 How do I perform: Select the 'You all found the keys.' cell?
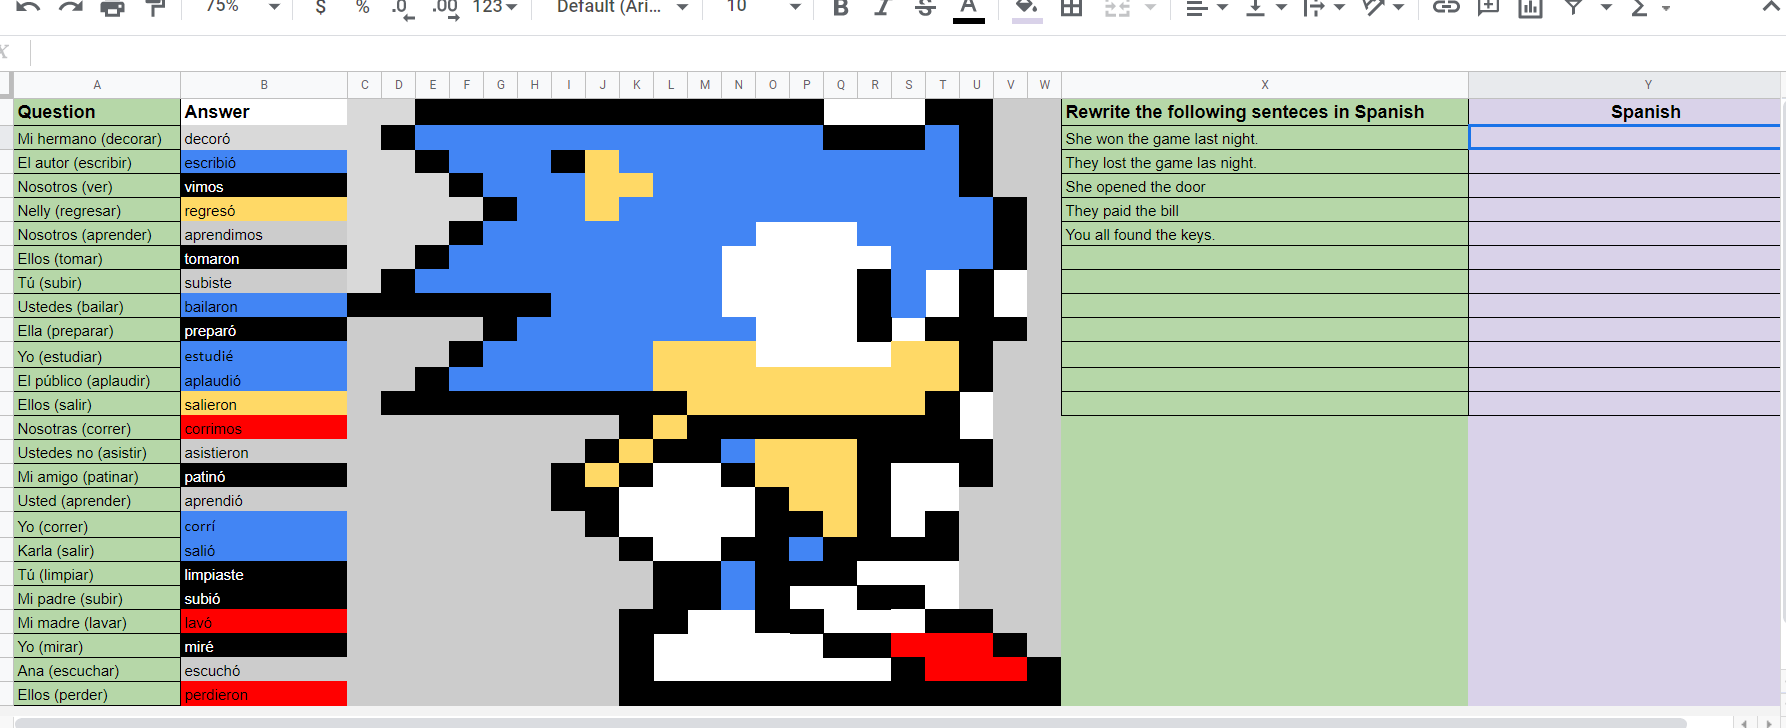[x=1265, y=234]
